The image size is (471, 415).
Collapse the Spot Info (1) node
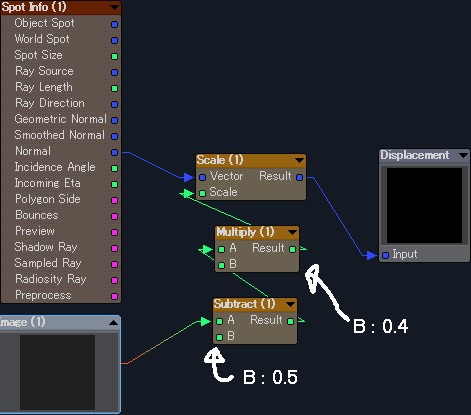point(114,7)
